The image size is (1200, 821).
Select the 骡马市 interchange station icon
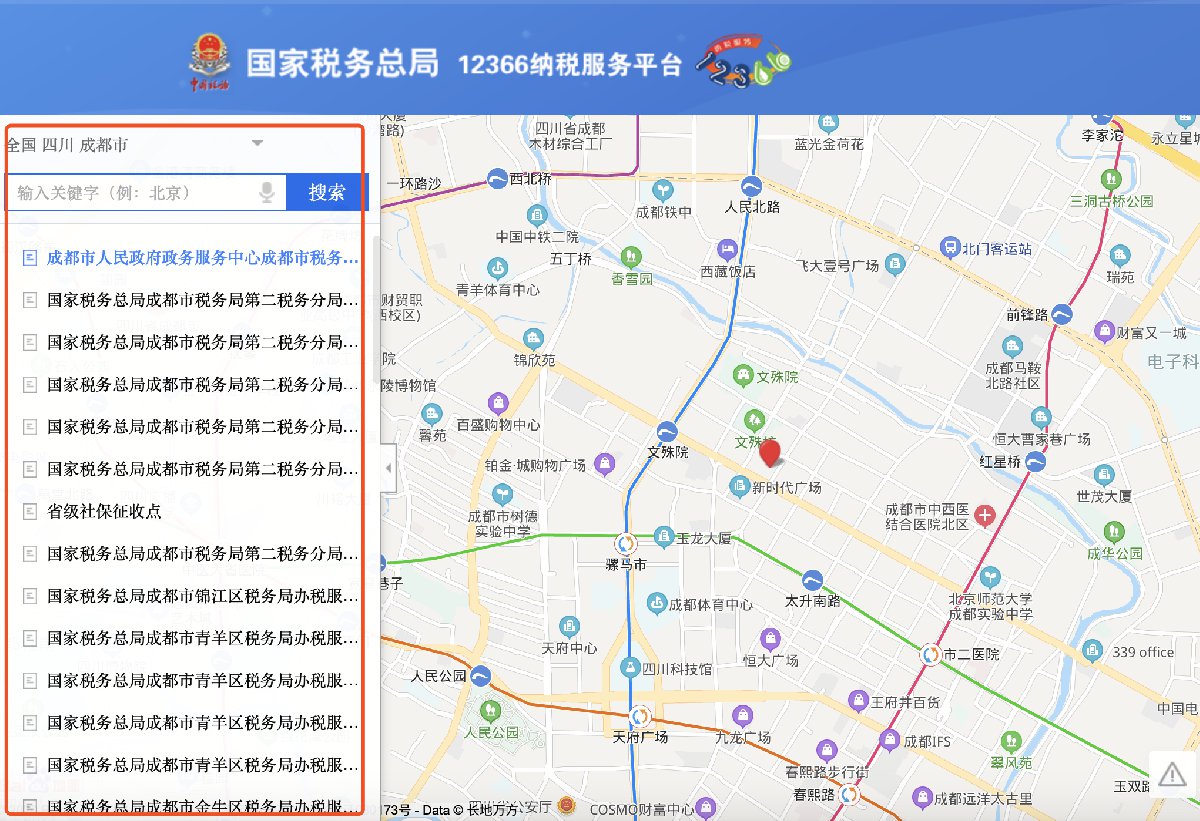click(627, 543)
